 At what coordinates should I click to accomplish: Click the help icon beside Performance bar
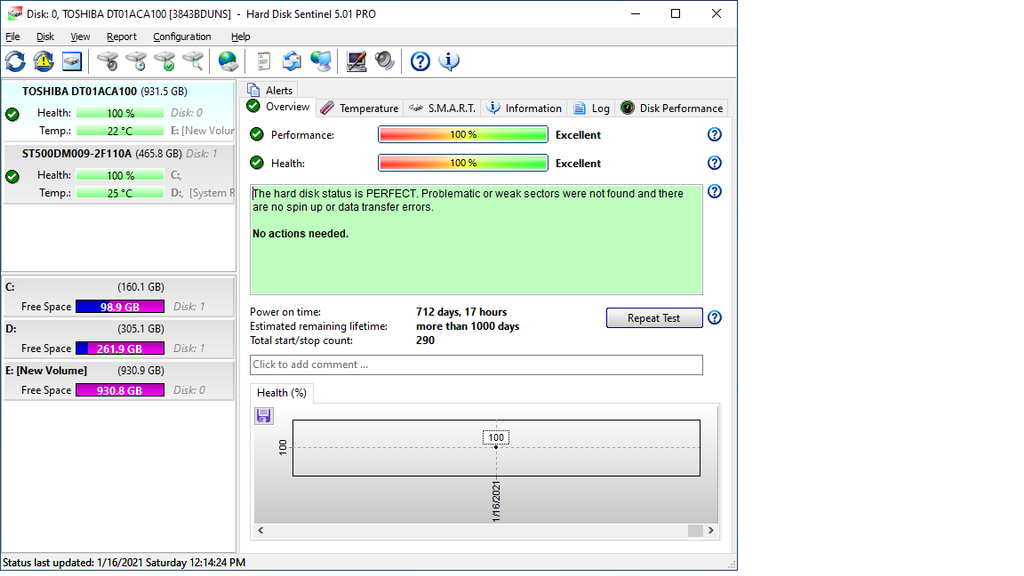point(714,135)
